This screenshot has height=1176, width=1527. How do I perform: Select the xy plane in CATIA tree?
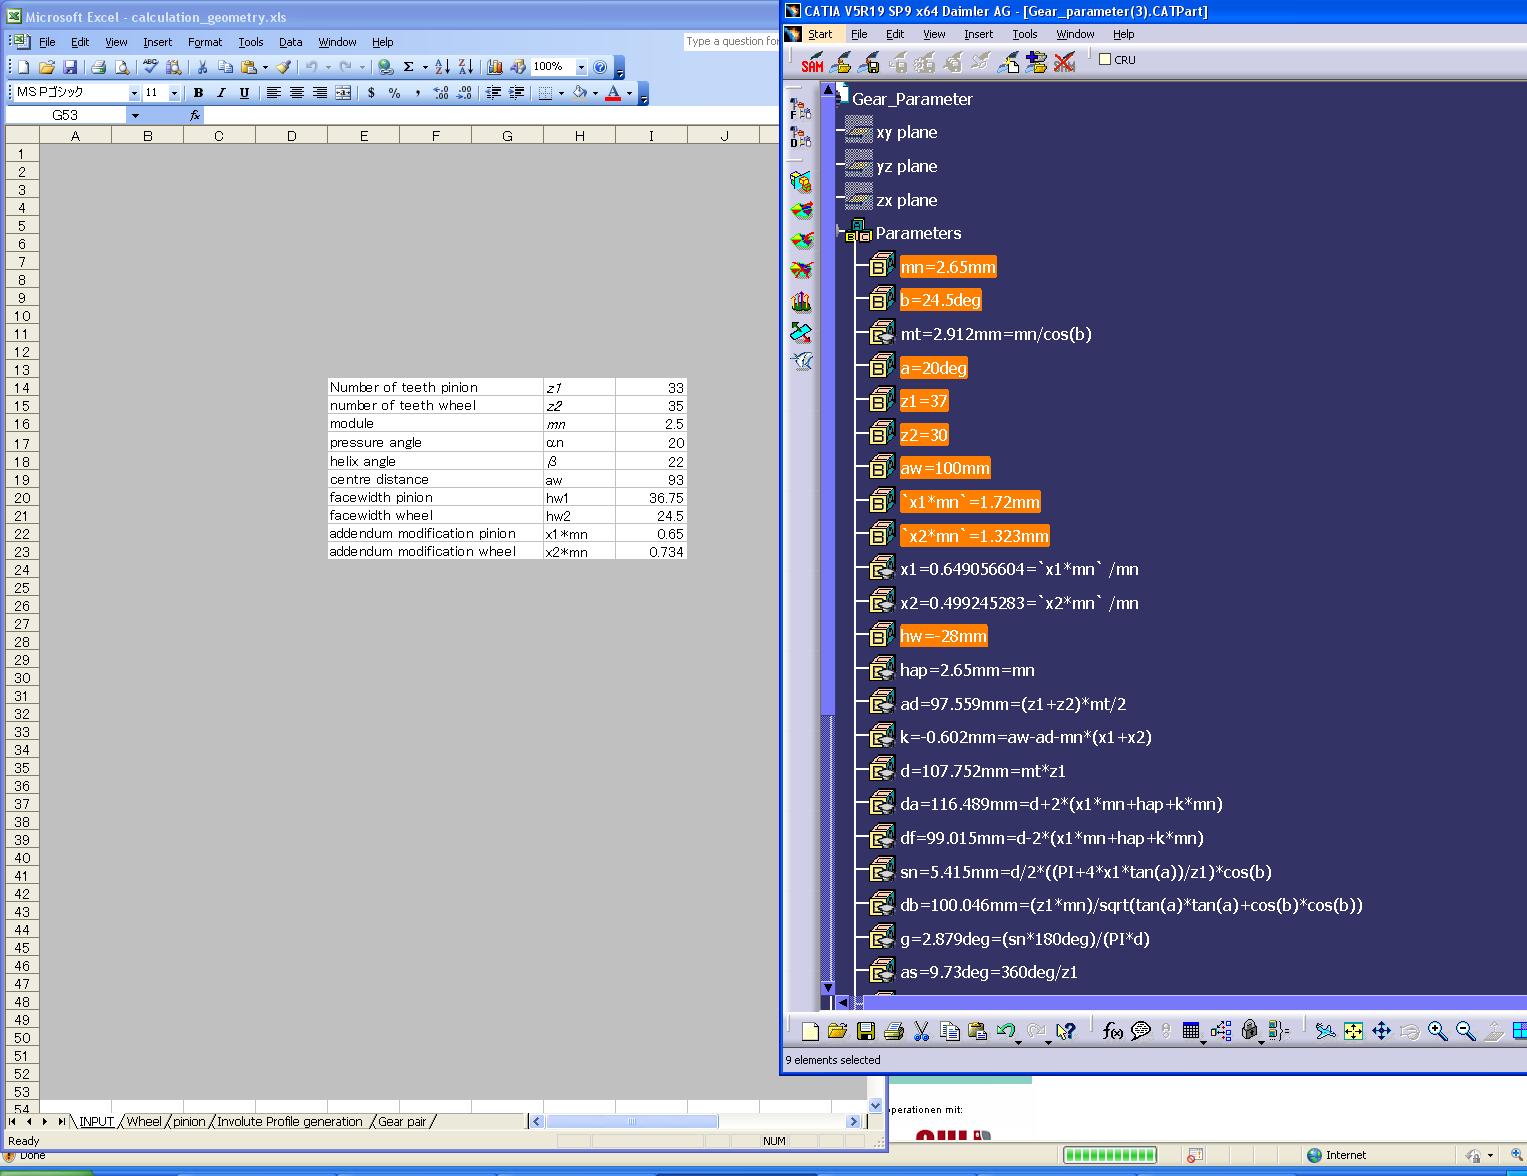pyautogui.click(x=907, y=132)
